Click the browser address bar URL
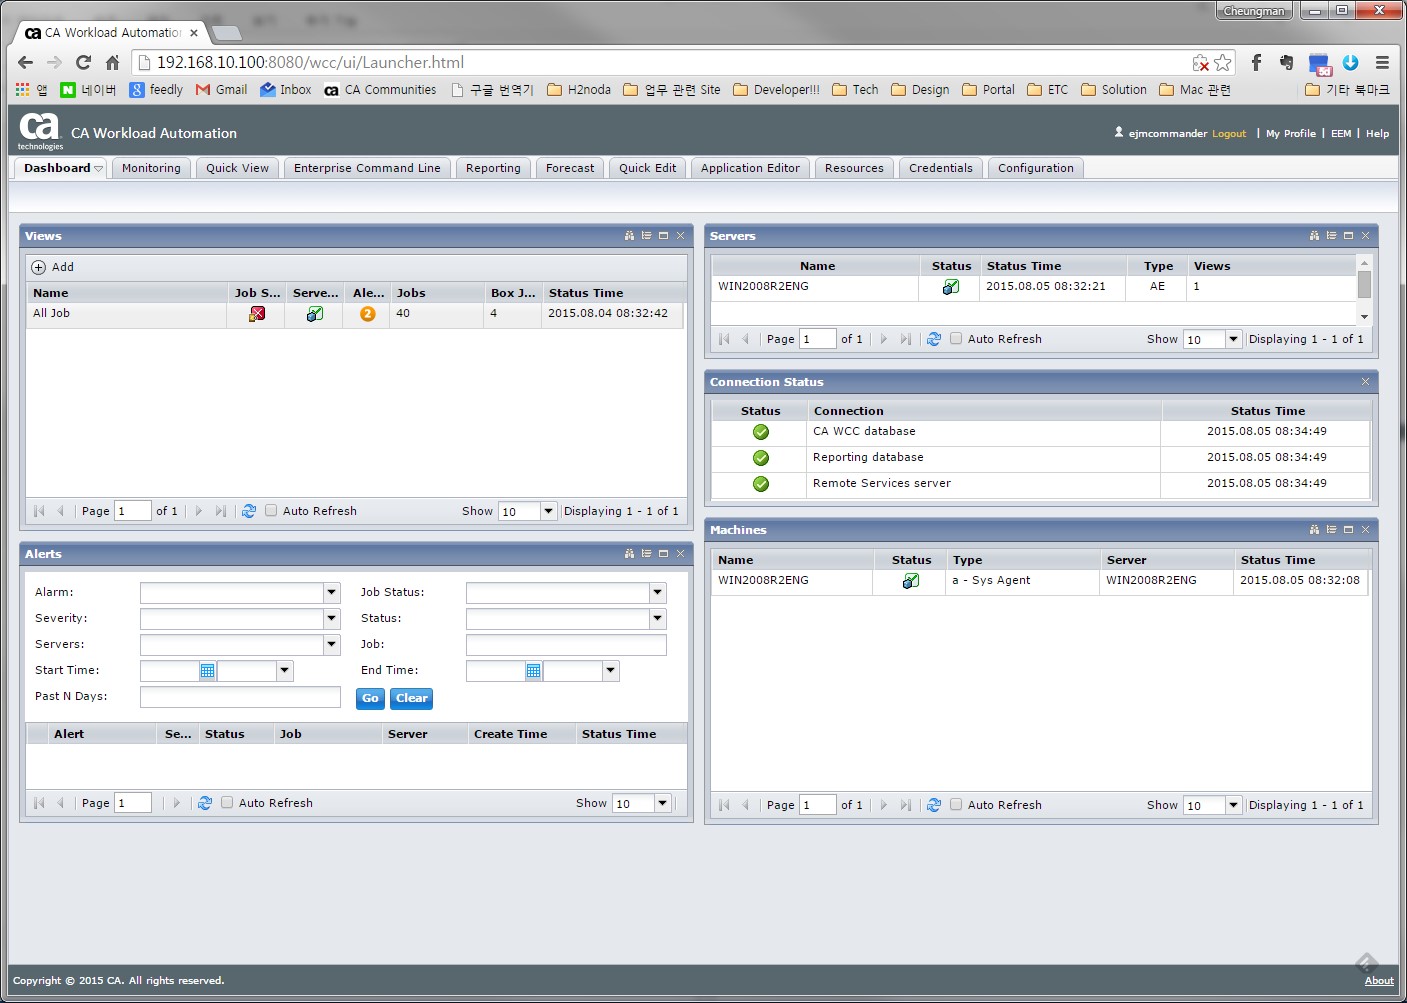Image resolution: width=1407 pixels, height=1003 pixels. click(x=310, y=62)
